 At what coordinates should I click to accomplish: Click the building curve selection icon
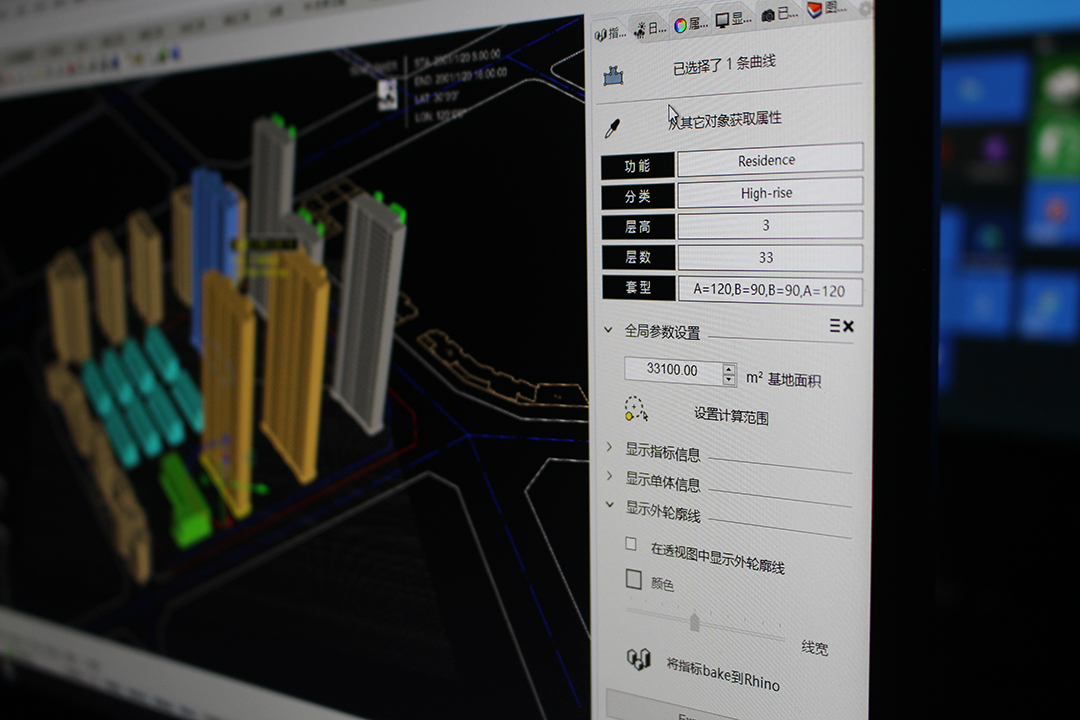[613, 74]
